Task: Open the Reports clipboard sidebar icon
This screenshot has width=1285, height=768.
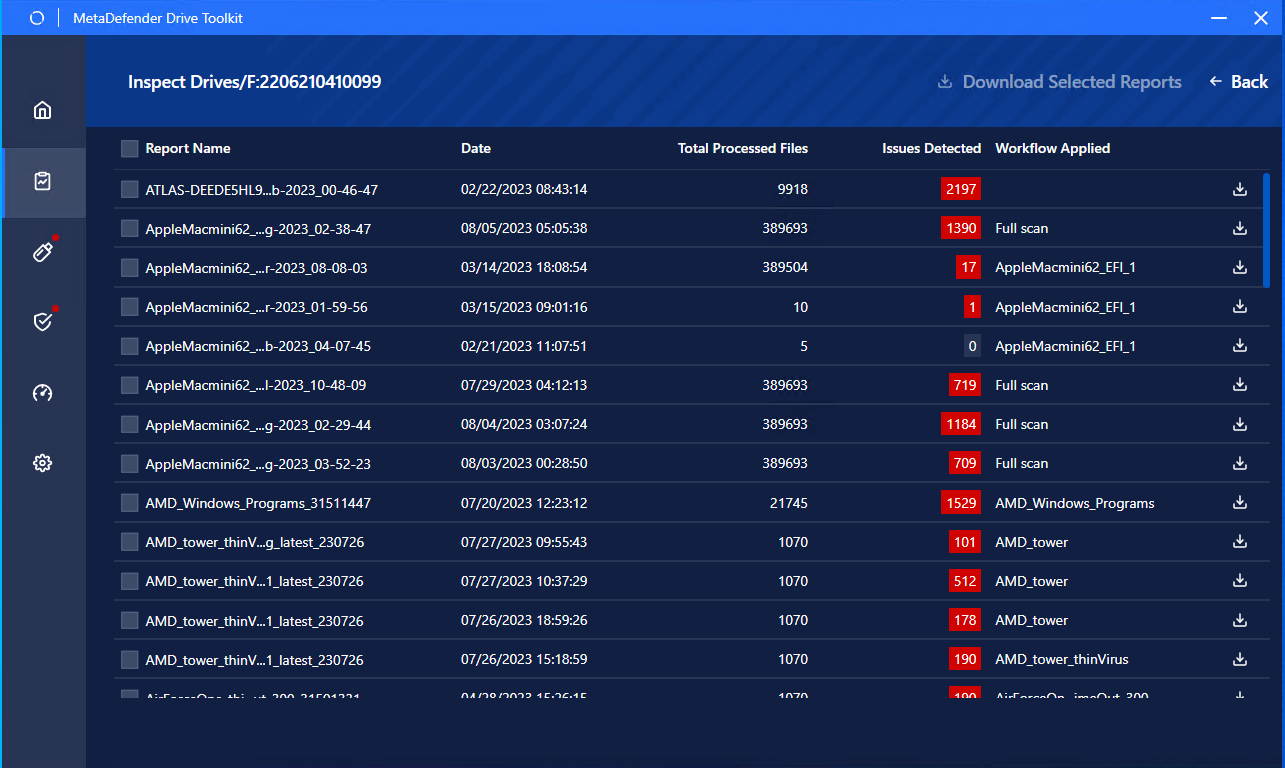Action: click(42, 181)
